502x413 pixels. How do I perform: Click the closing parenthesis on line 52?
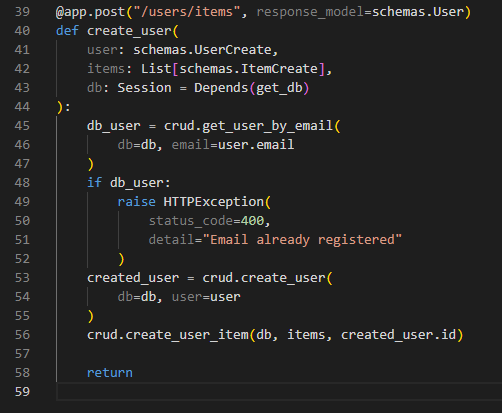(x=121, y=259)
